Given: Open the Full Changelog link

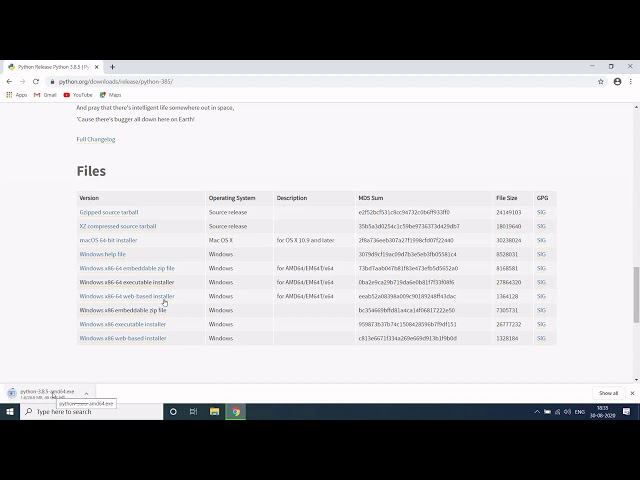Looking at the screenshot, I should coord(96,139).
